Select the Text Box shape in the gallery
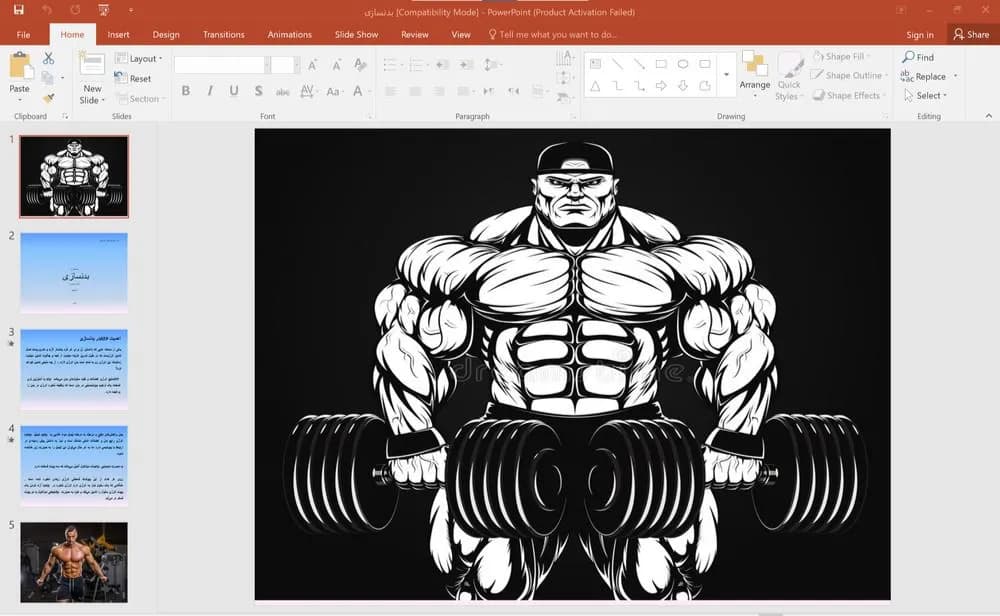Viewport: 1000px width, 616px height. (x=595, y=64)
